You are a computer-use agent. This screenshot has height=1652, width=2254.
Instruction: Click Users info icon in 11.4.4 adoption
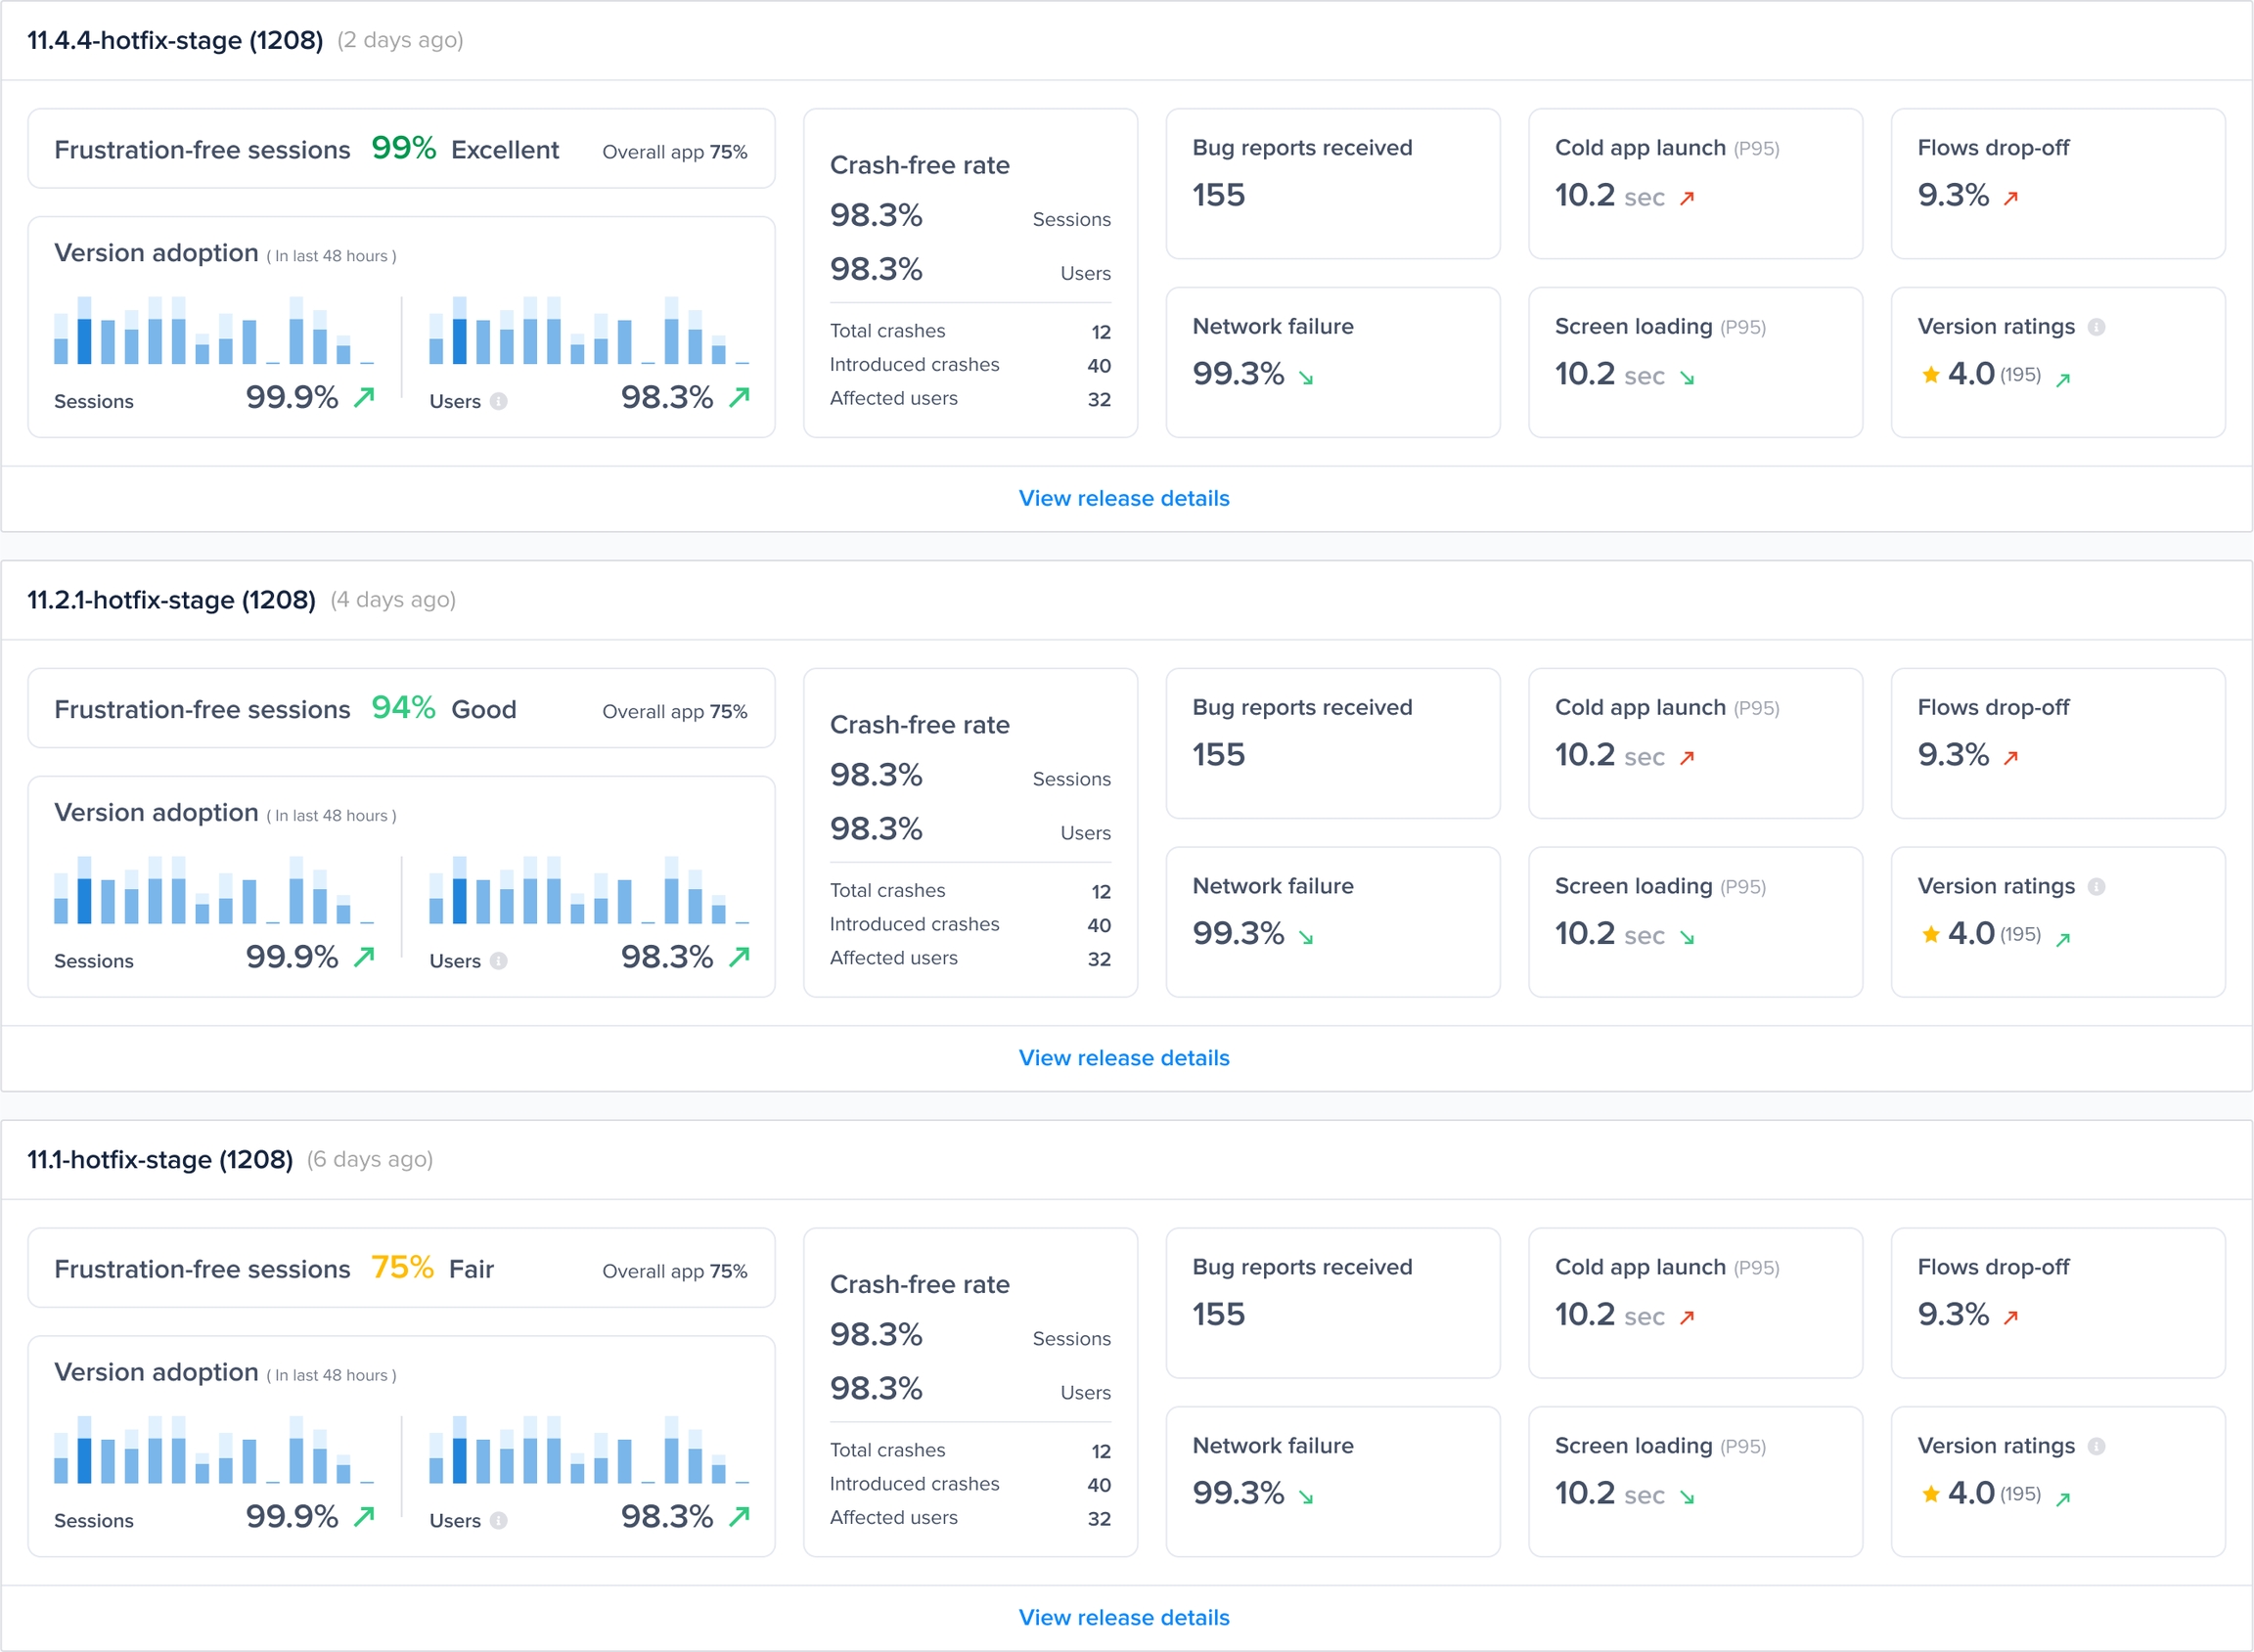[498, 401]
